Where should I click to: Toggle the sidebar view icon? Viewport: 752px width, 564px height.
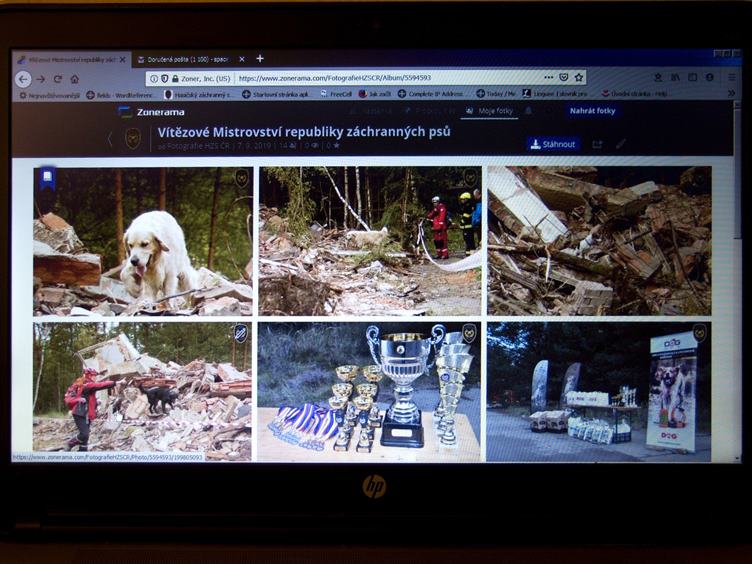[x=693, y=77]
